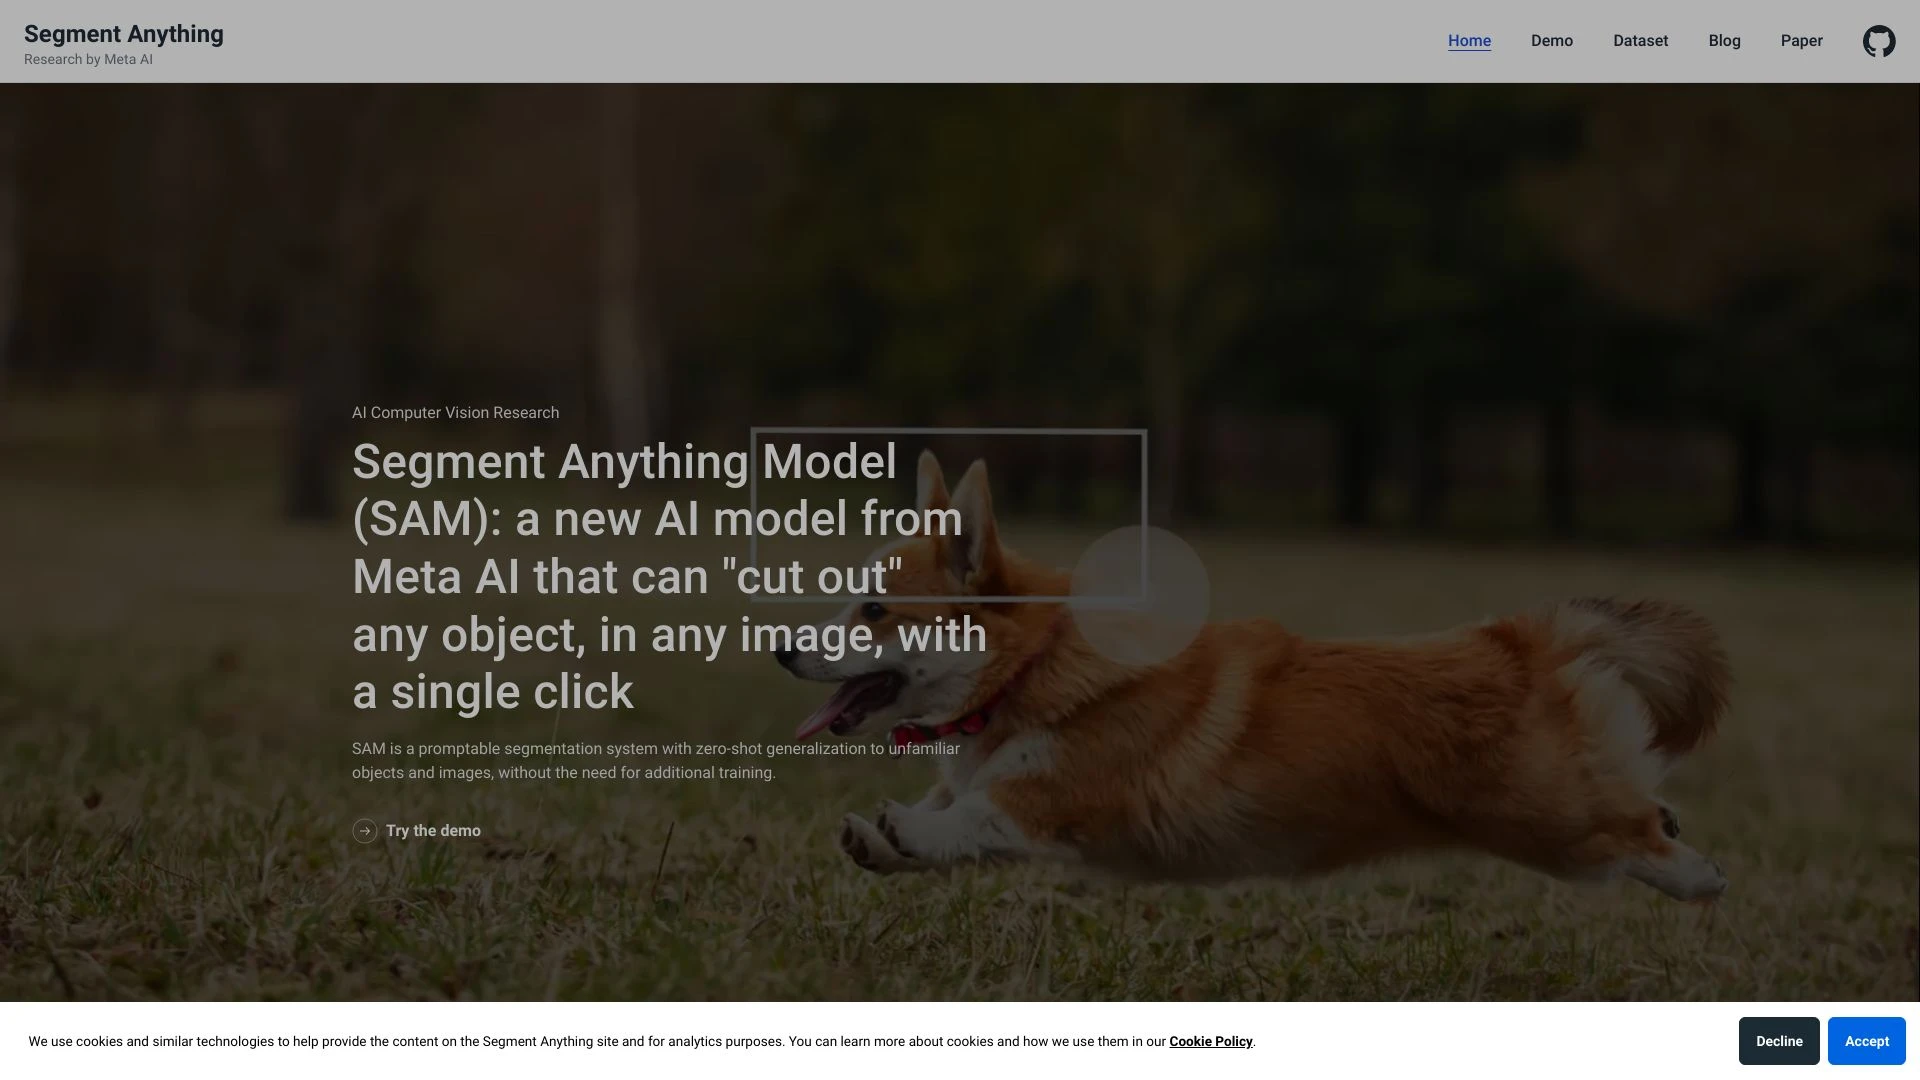Click the Research by Meta AI subtitle
Viewport: 1920px width, 1080px height.
(87, 59)
